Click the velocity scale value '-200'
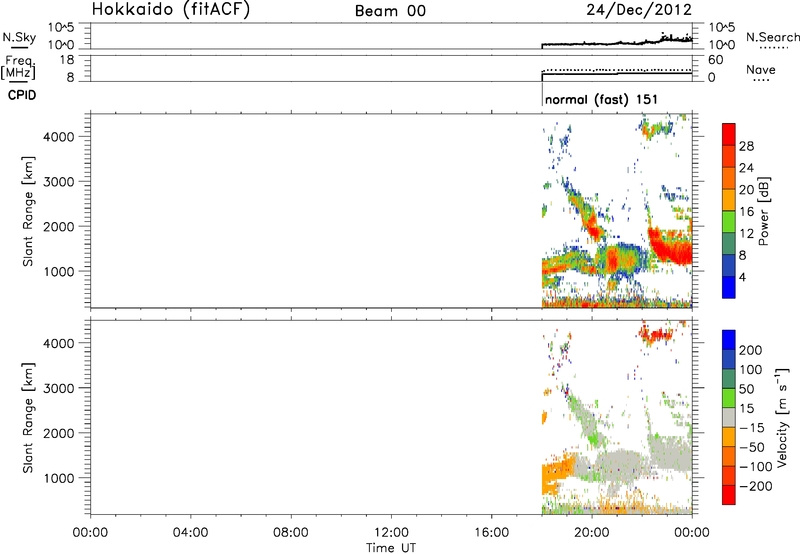 [755, 486]
